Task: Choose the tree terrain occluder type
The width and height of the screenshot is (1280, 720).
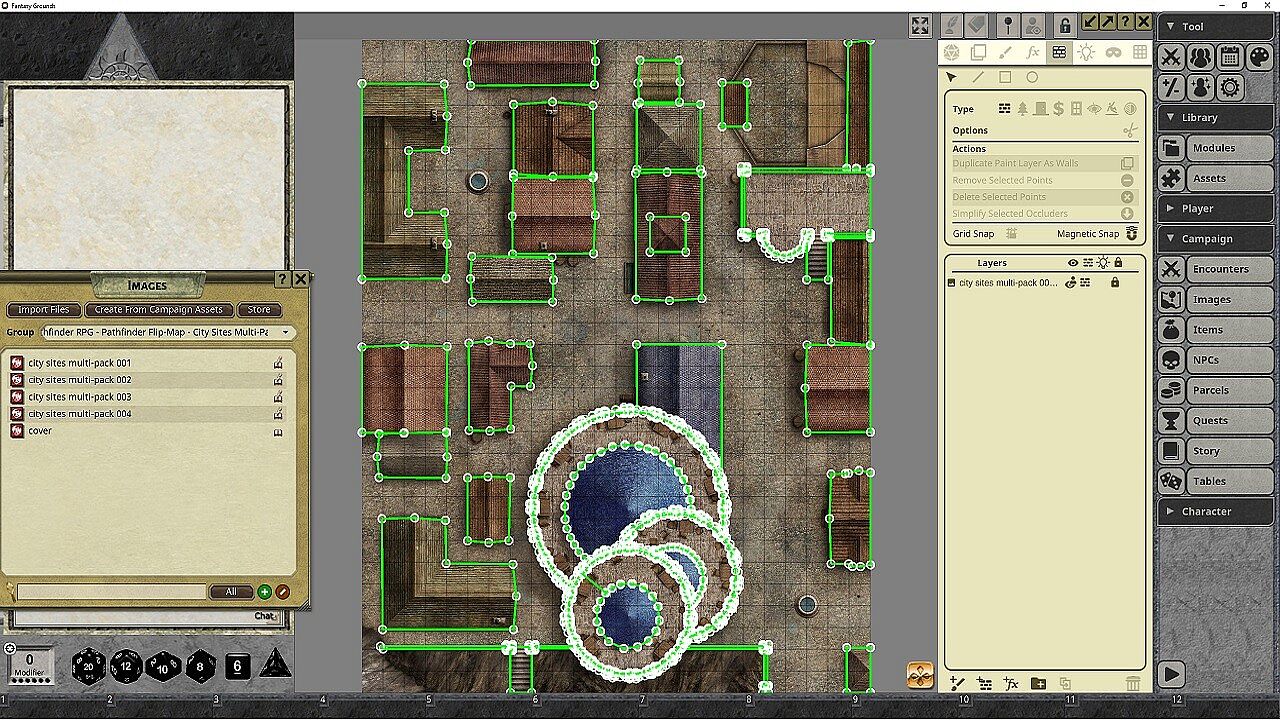Action: (1022, 109)
